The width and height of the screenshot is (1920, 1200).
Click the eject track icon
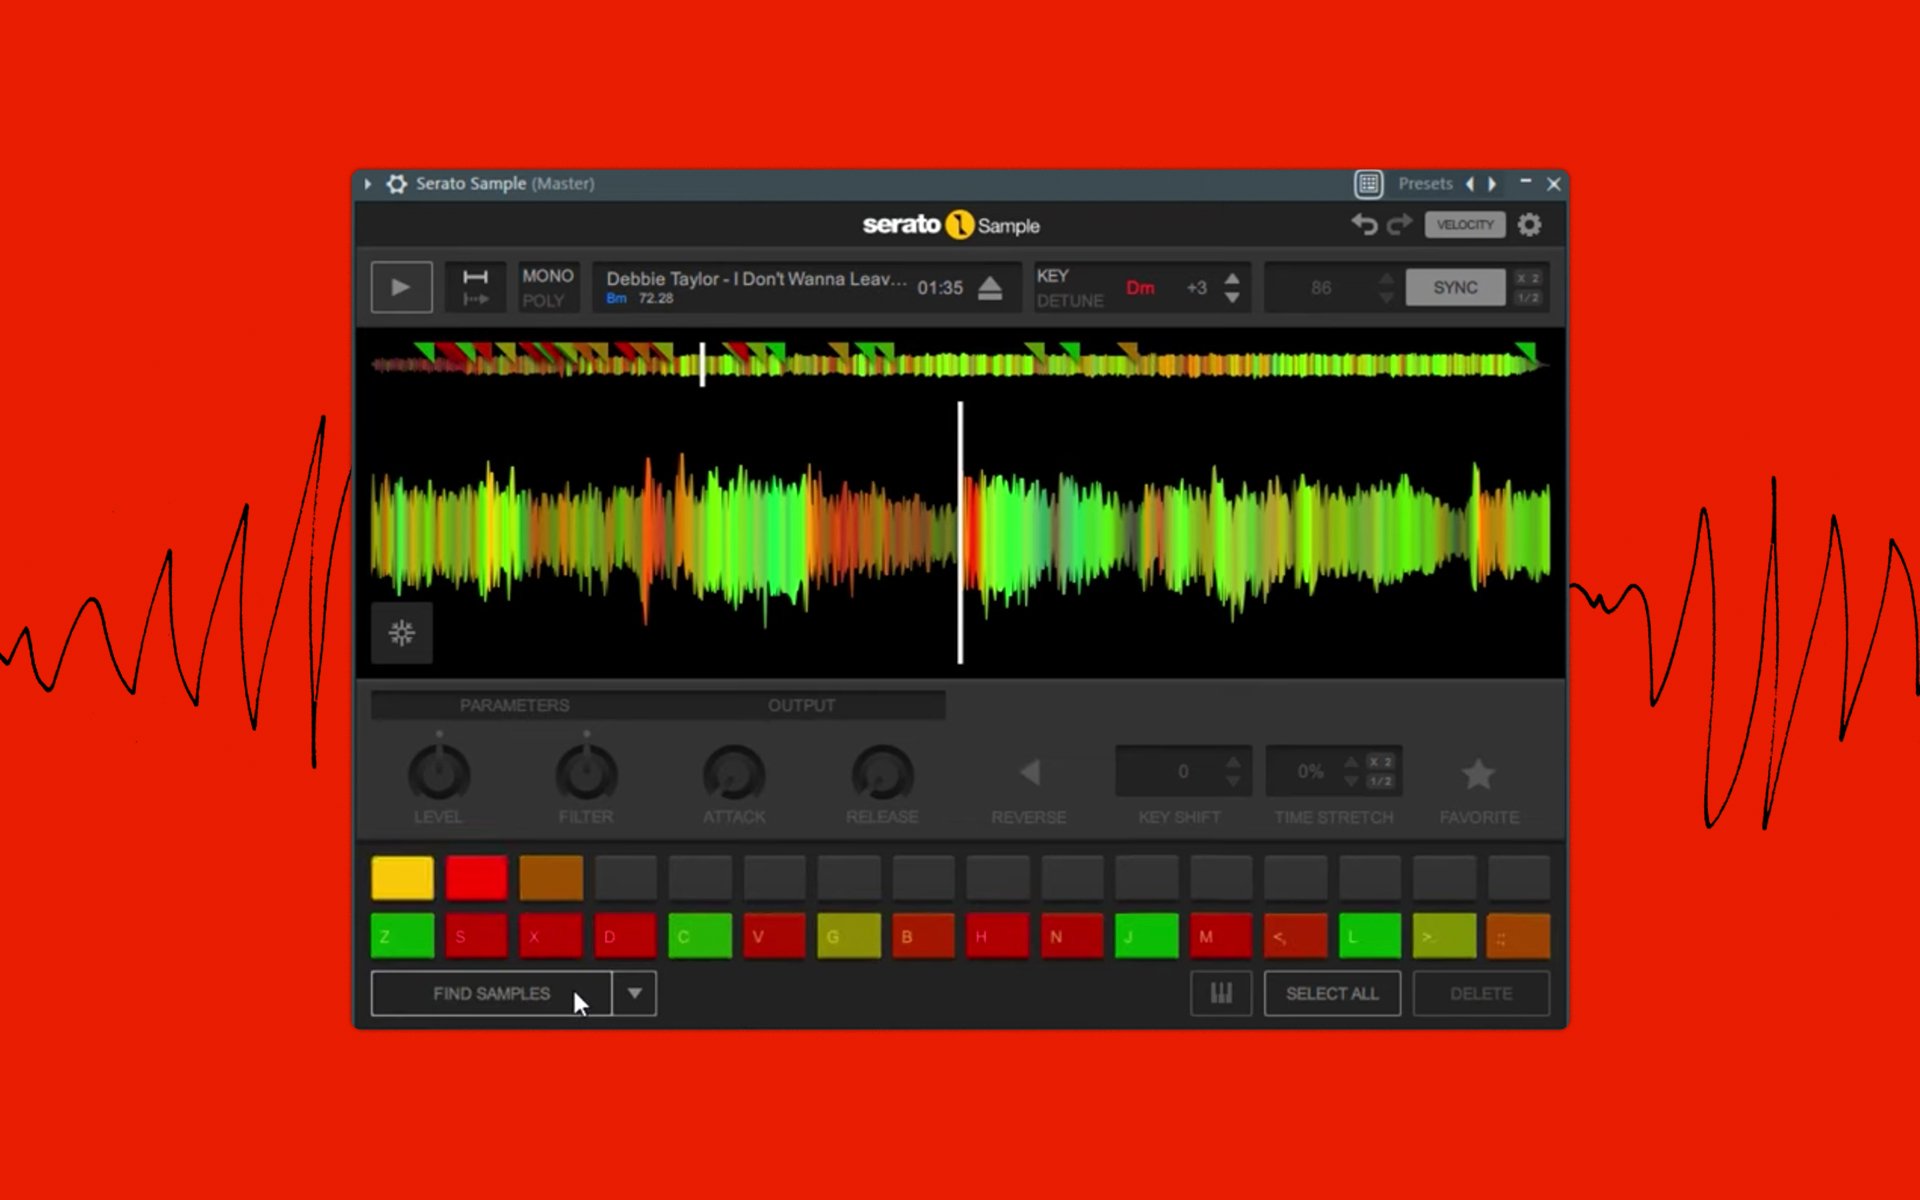[990, 288]
